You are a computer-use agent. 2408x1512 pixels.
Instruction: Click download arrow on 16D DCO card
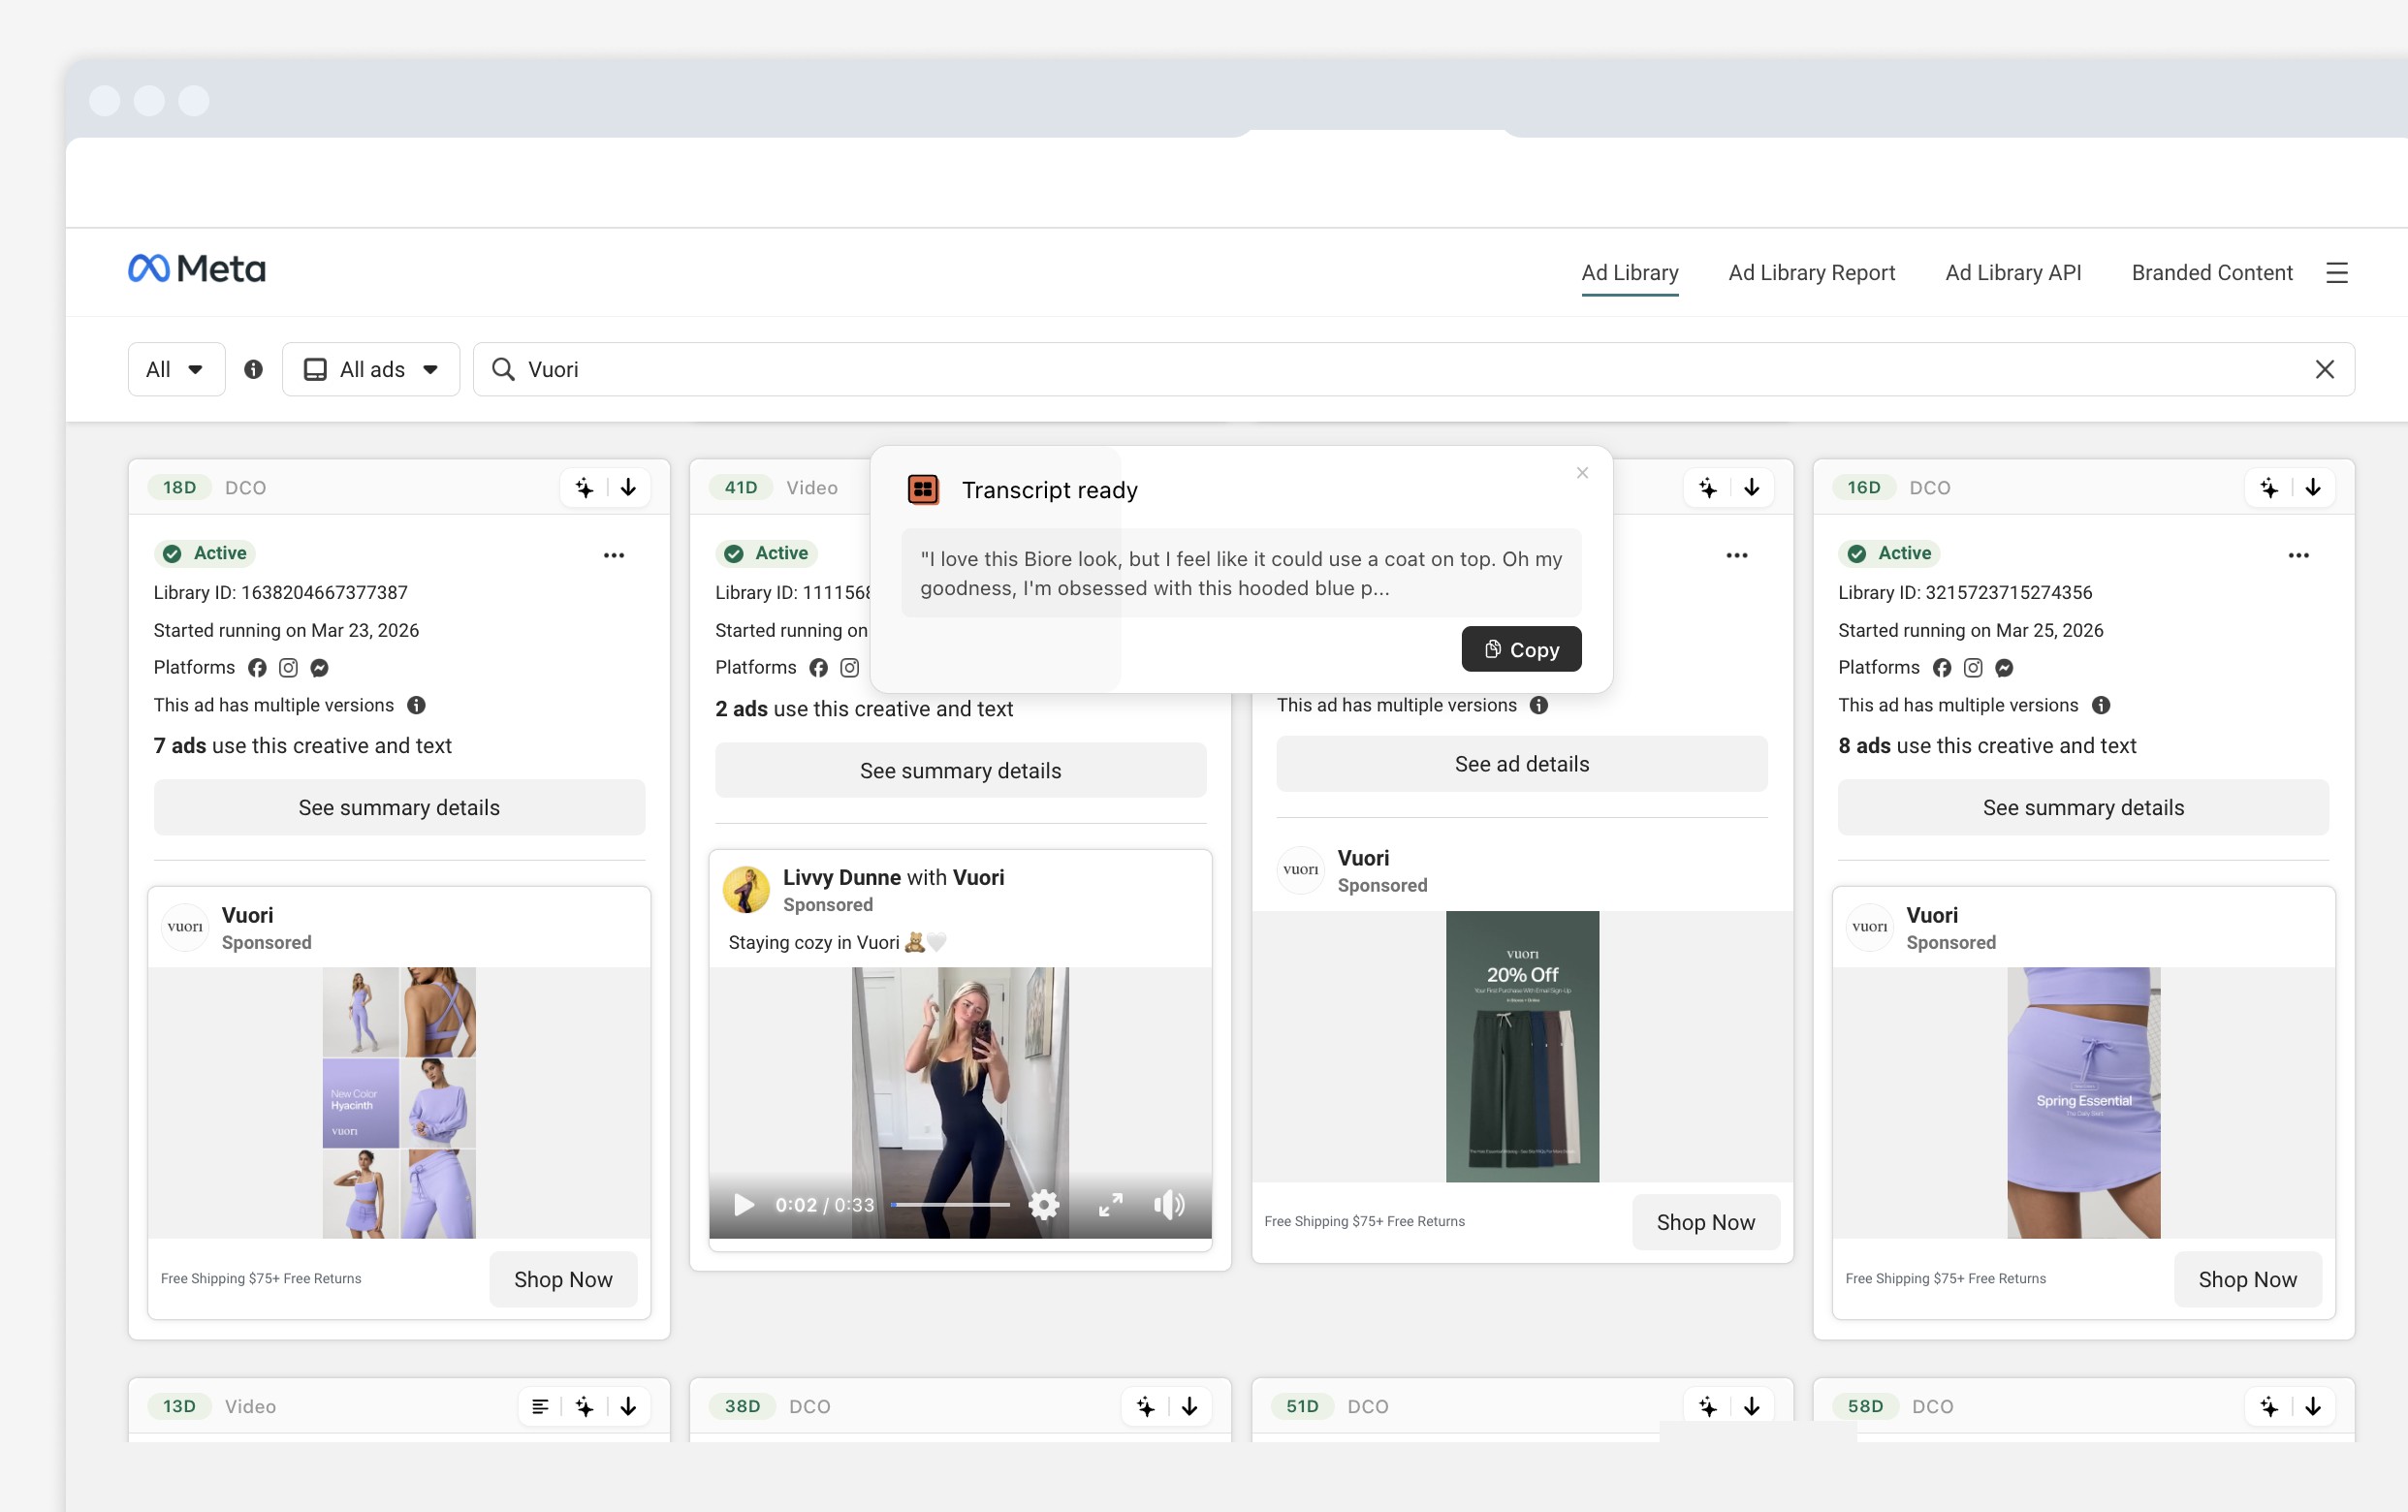click(x=2313, y=488)
